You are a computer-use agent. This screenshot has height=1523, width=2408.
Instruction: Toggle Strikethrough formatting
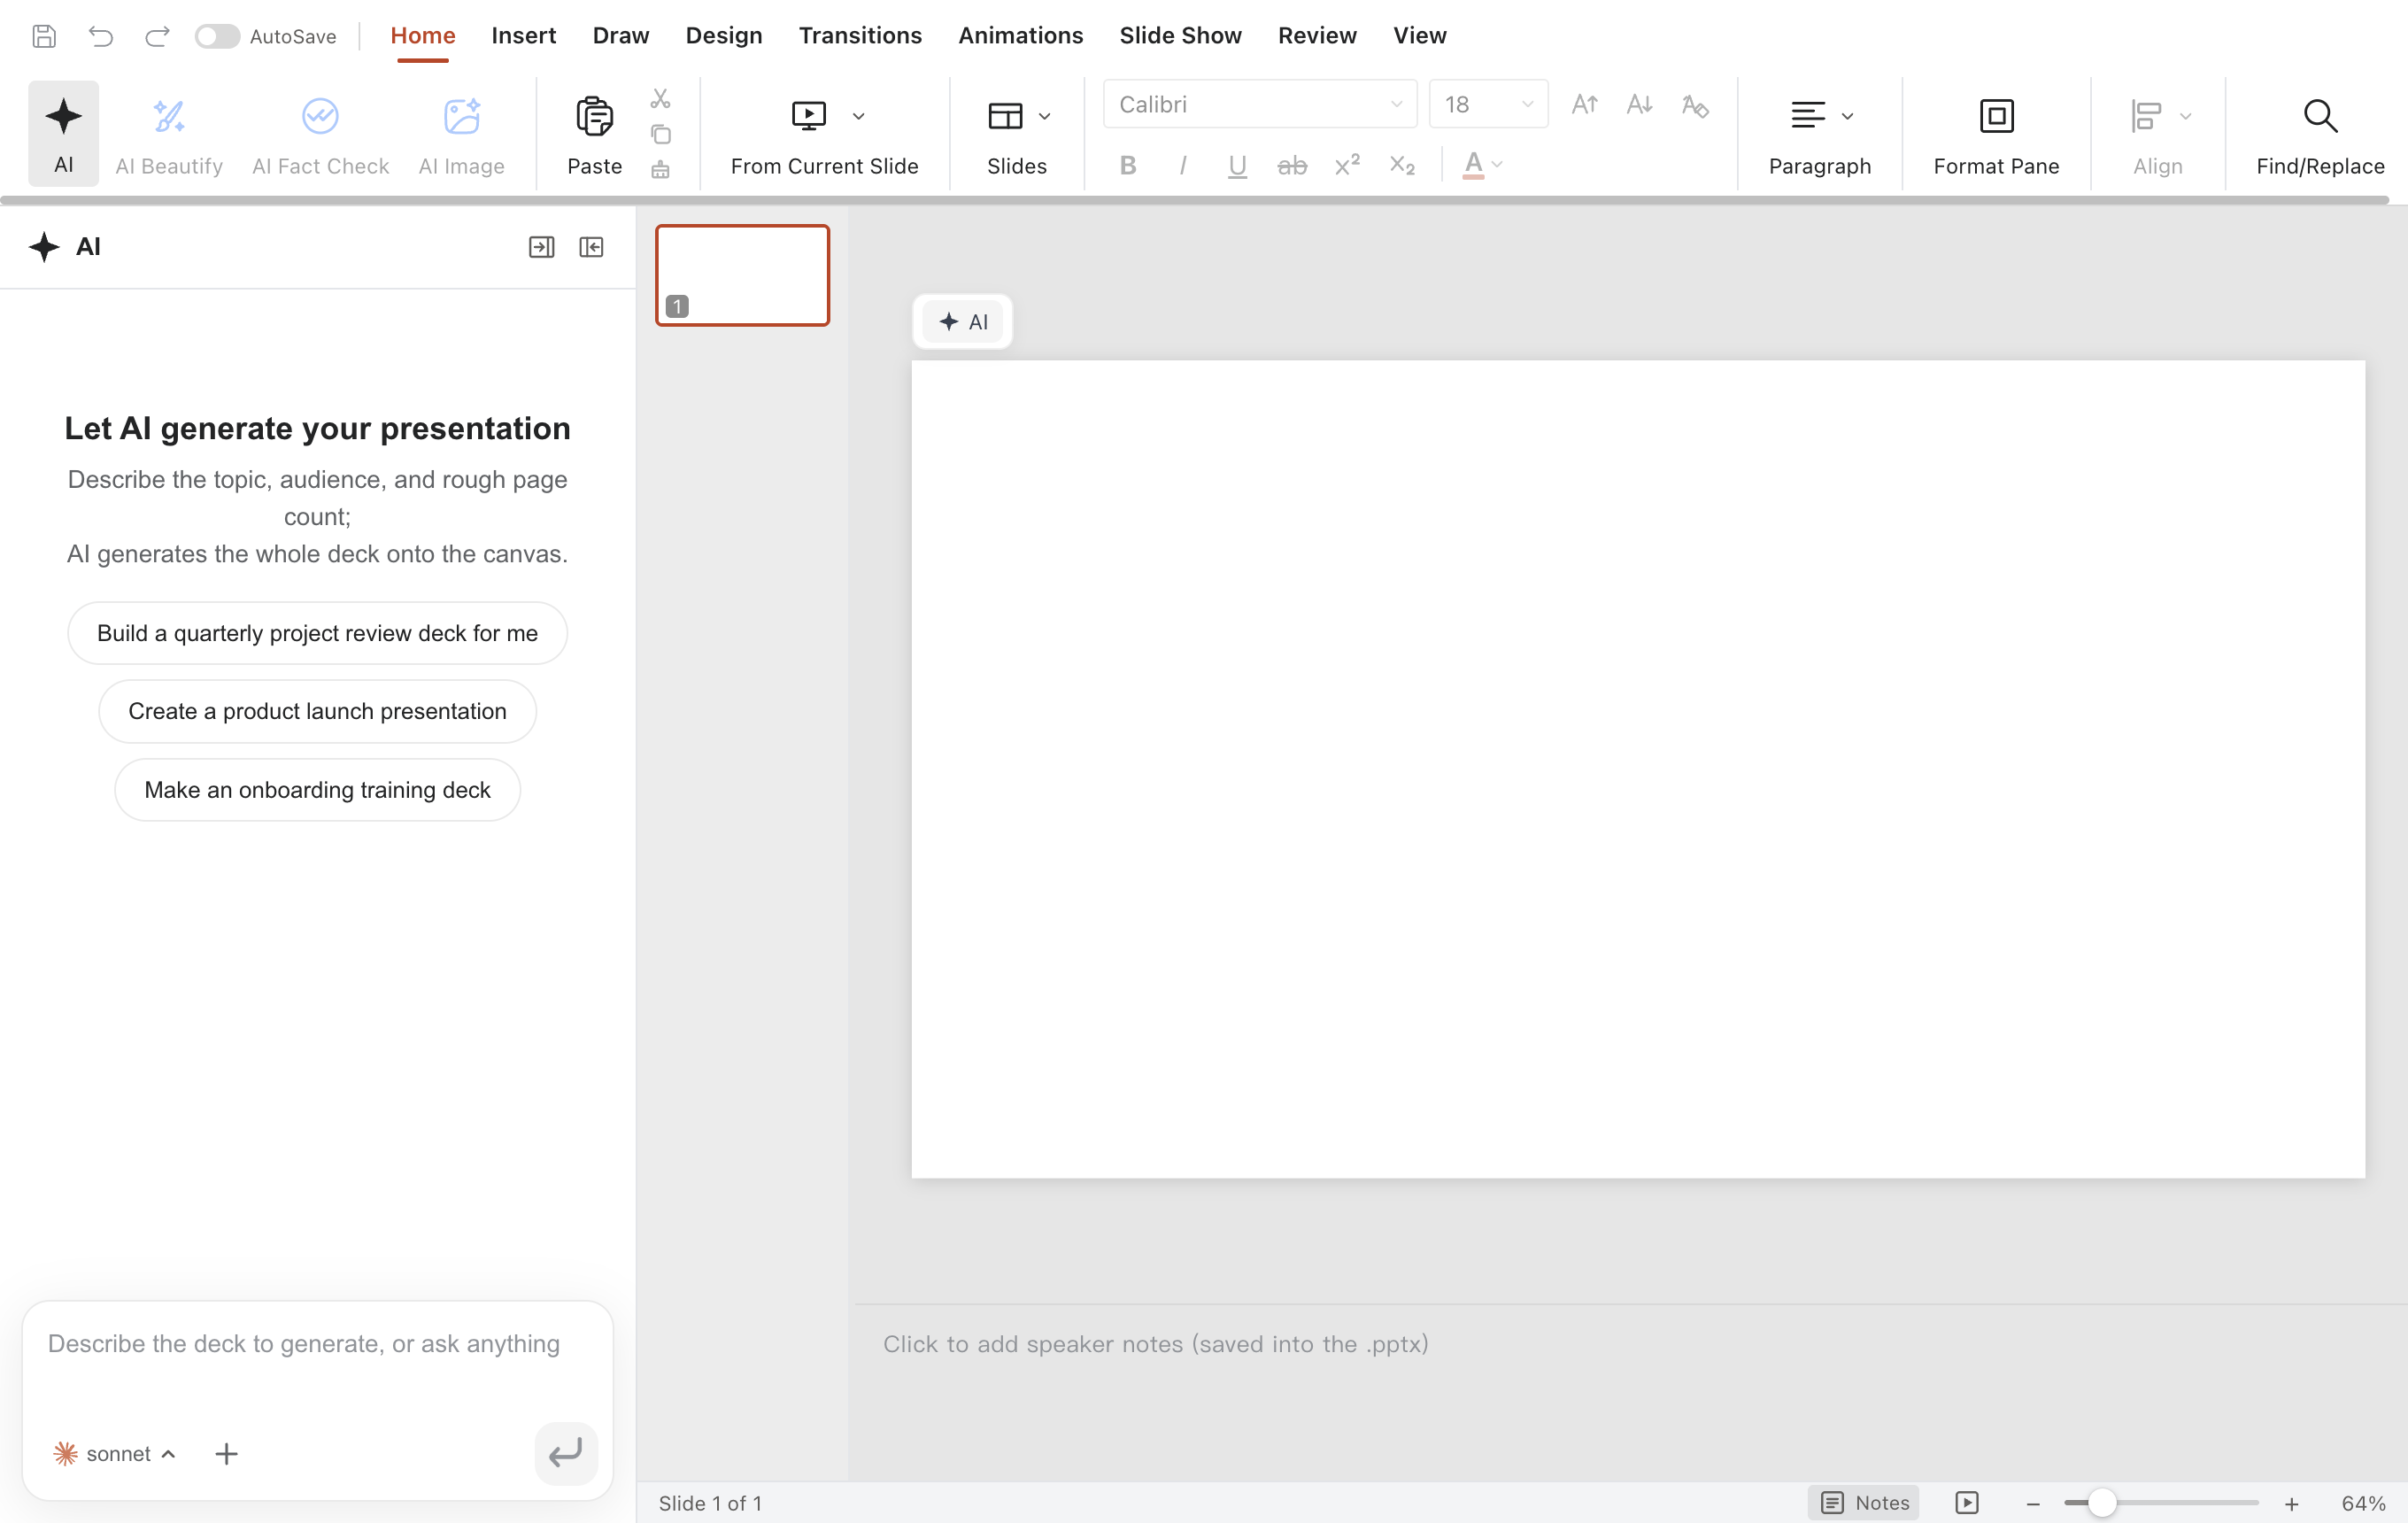coord(1292,165)
